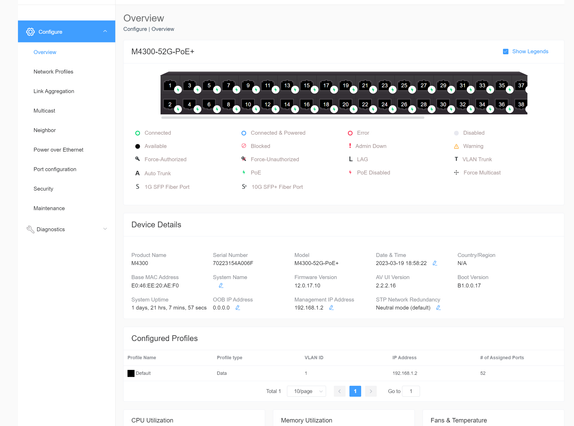
Task: Open Maintenance section
Action: click(x=49, y=208)
